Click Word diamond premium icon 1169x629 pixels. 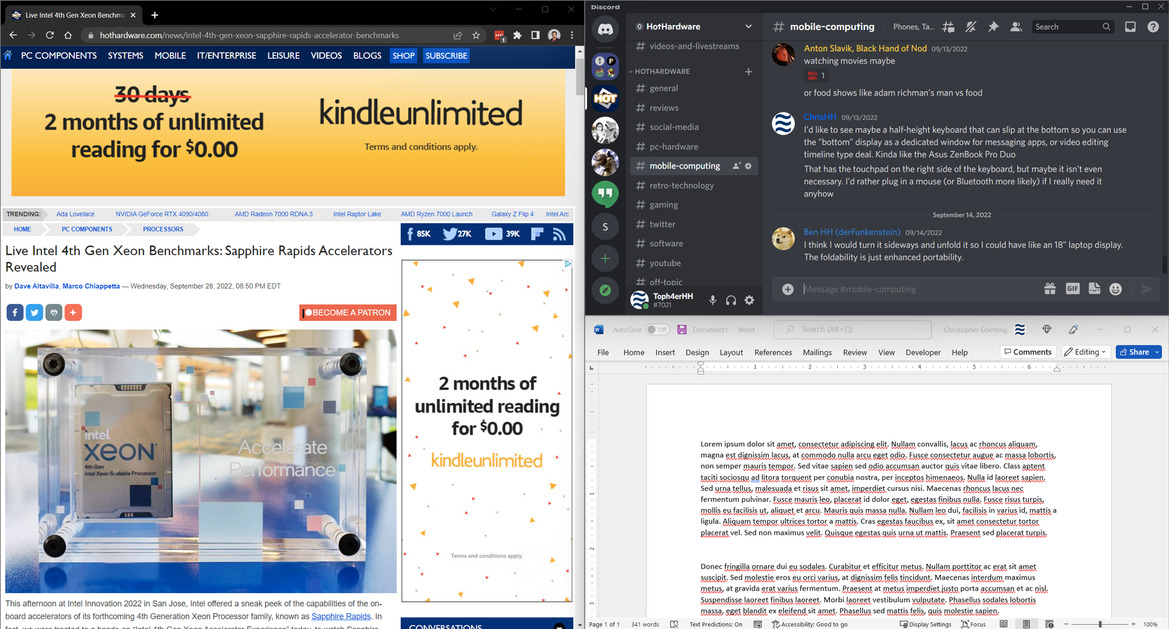(1047, 329)
